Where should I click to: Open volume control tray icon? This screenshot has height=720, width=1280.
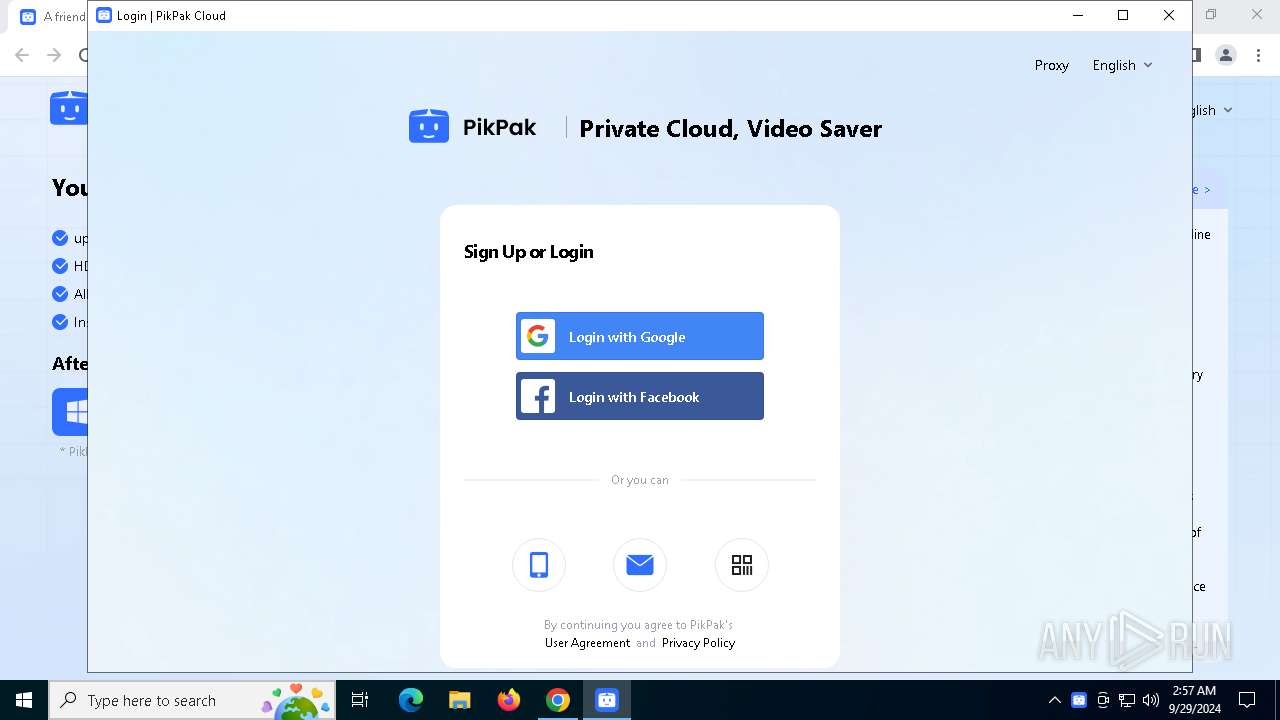click(x=1151, y=700)
